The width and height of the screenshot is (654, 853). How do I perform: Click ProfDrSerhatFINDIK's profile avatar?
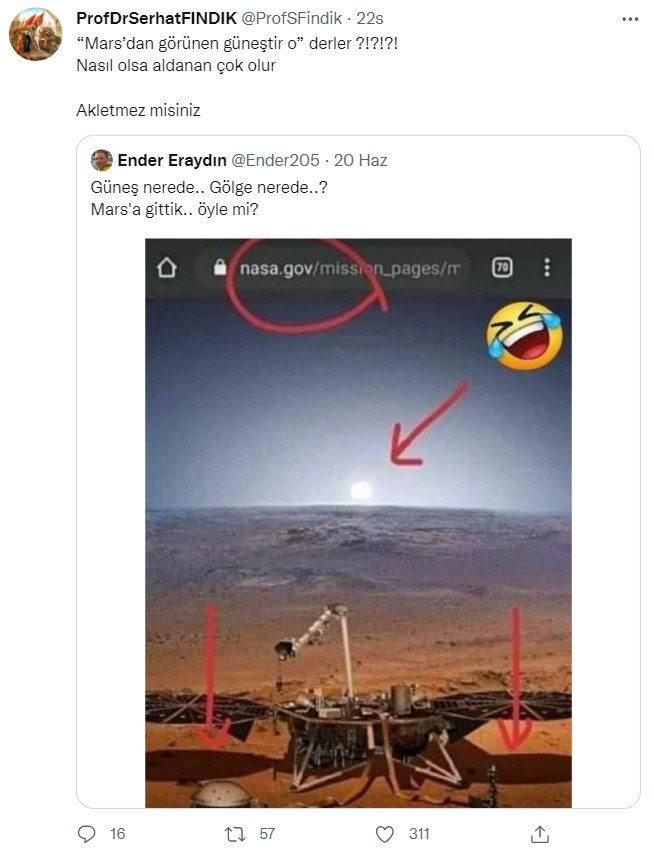[x=35, y=34]
